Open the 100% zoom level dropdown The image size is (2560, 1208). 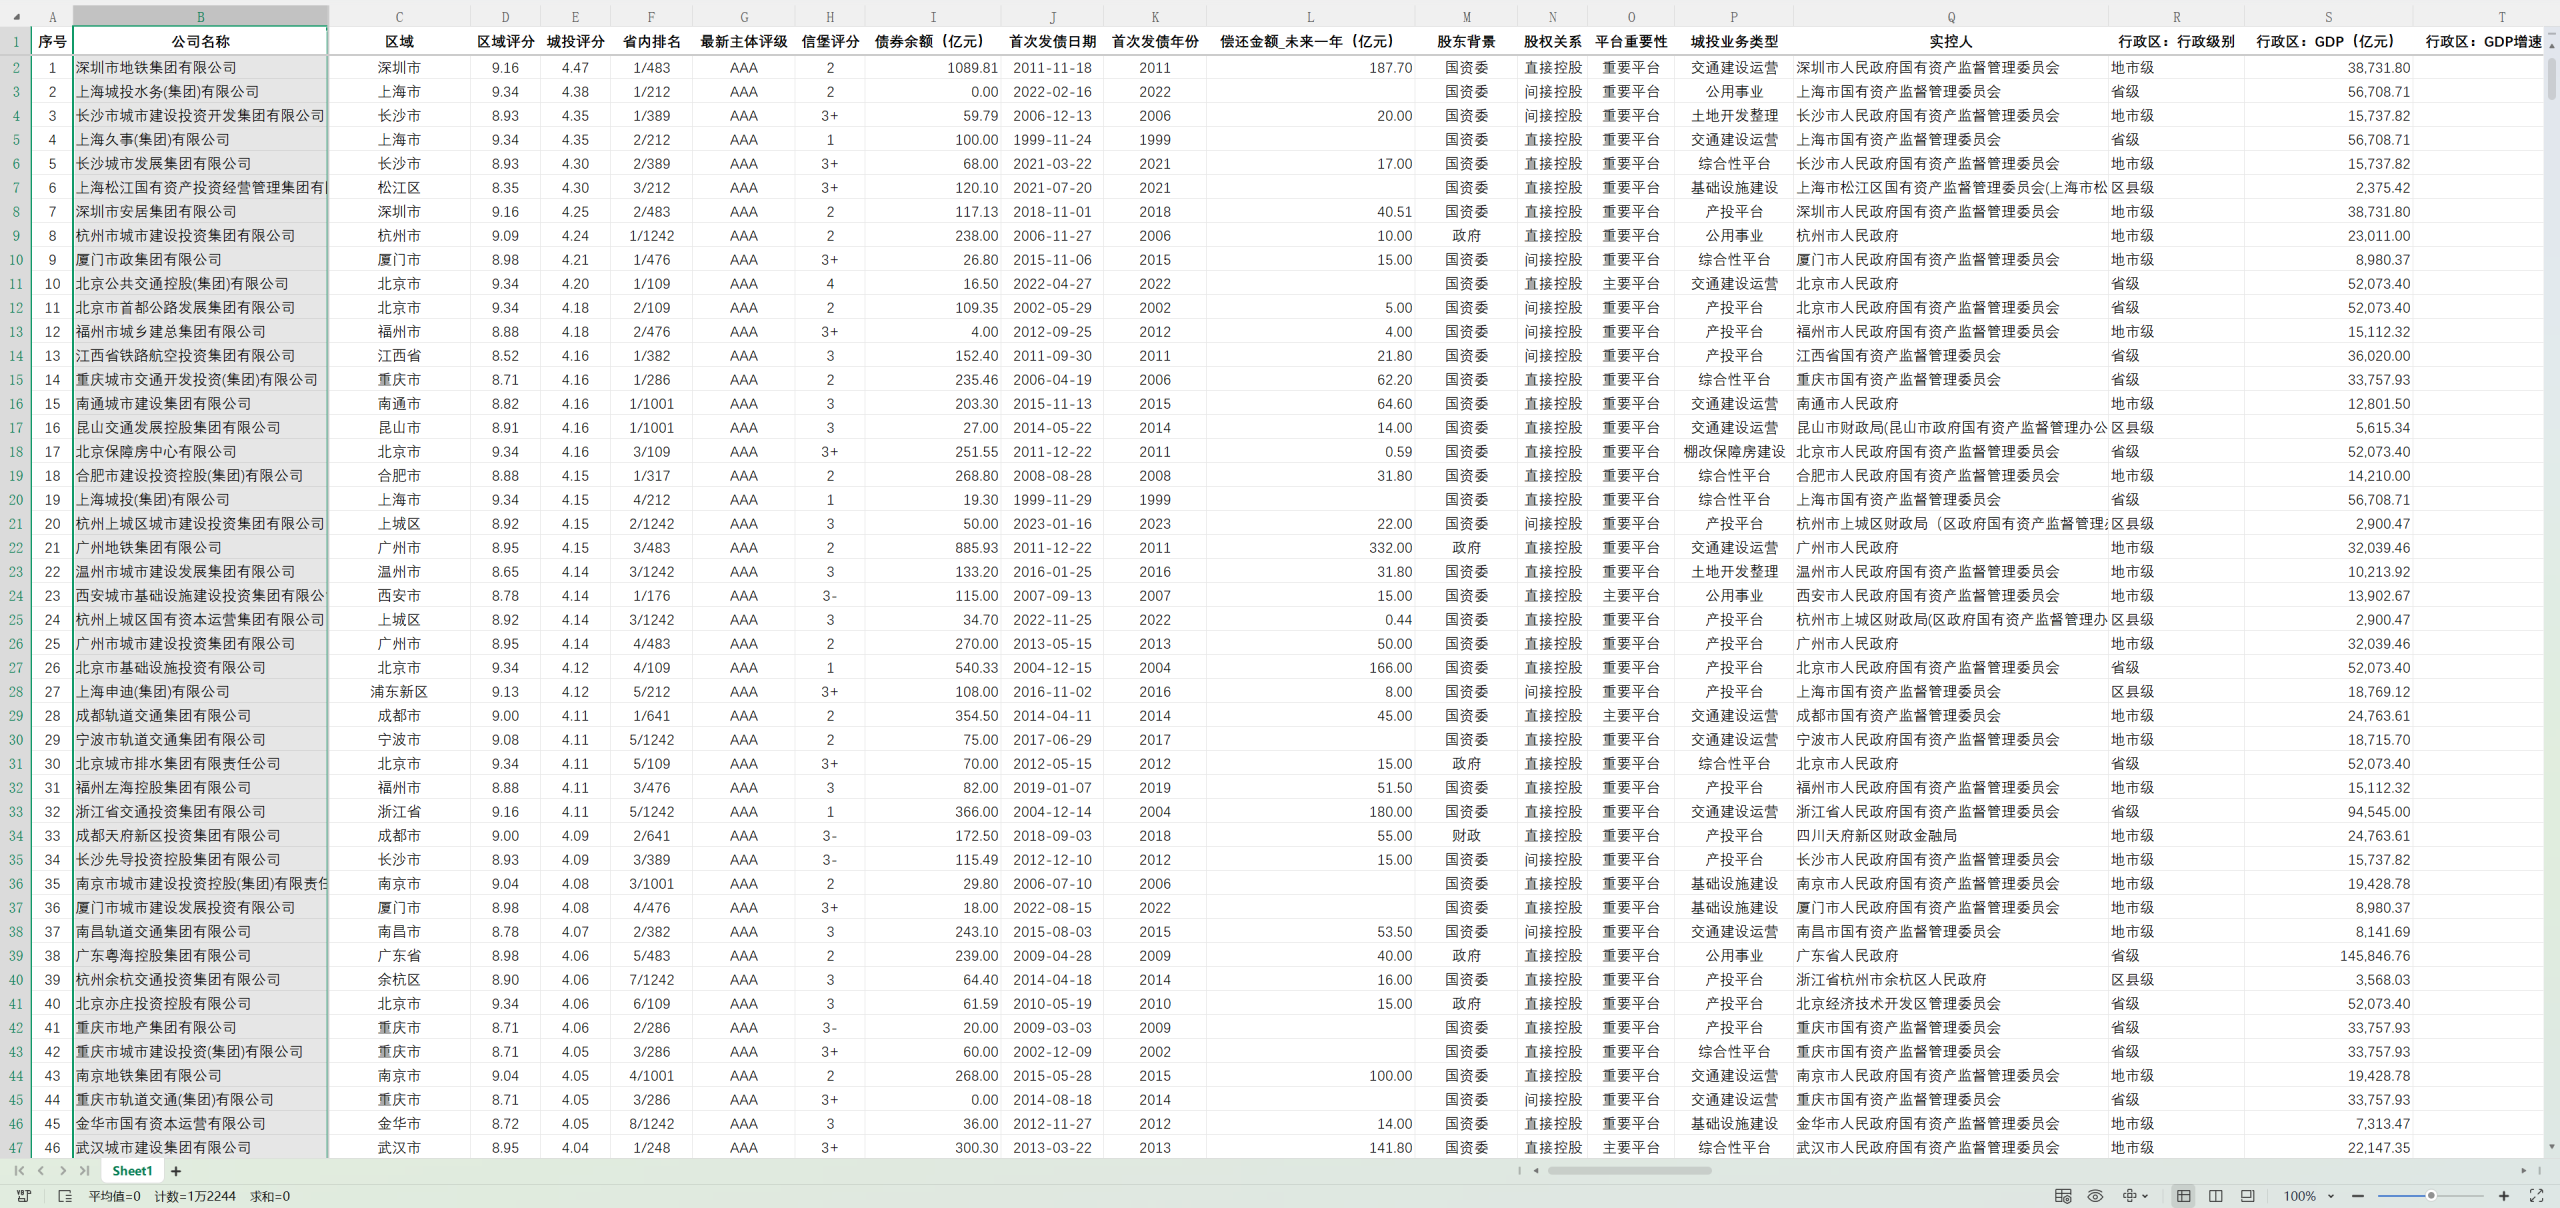coord(2308,1196)
